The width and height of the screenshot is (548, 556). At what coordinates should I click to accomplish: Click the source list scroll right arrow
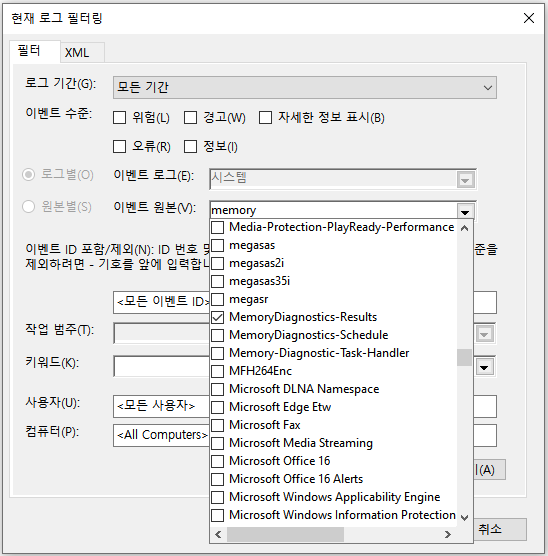448,534
